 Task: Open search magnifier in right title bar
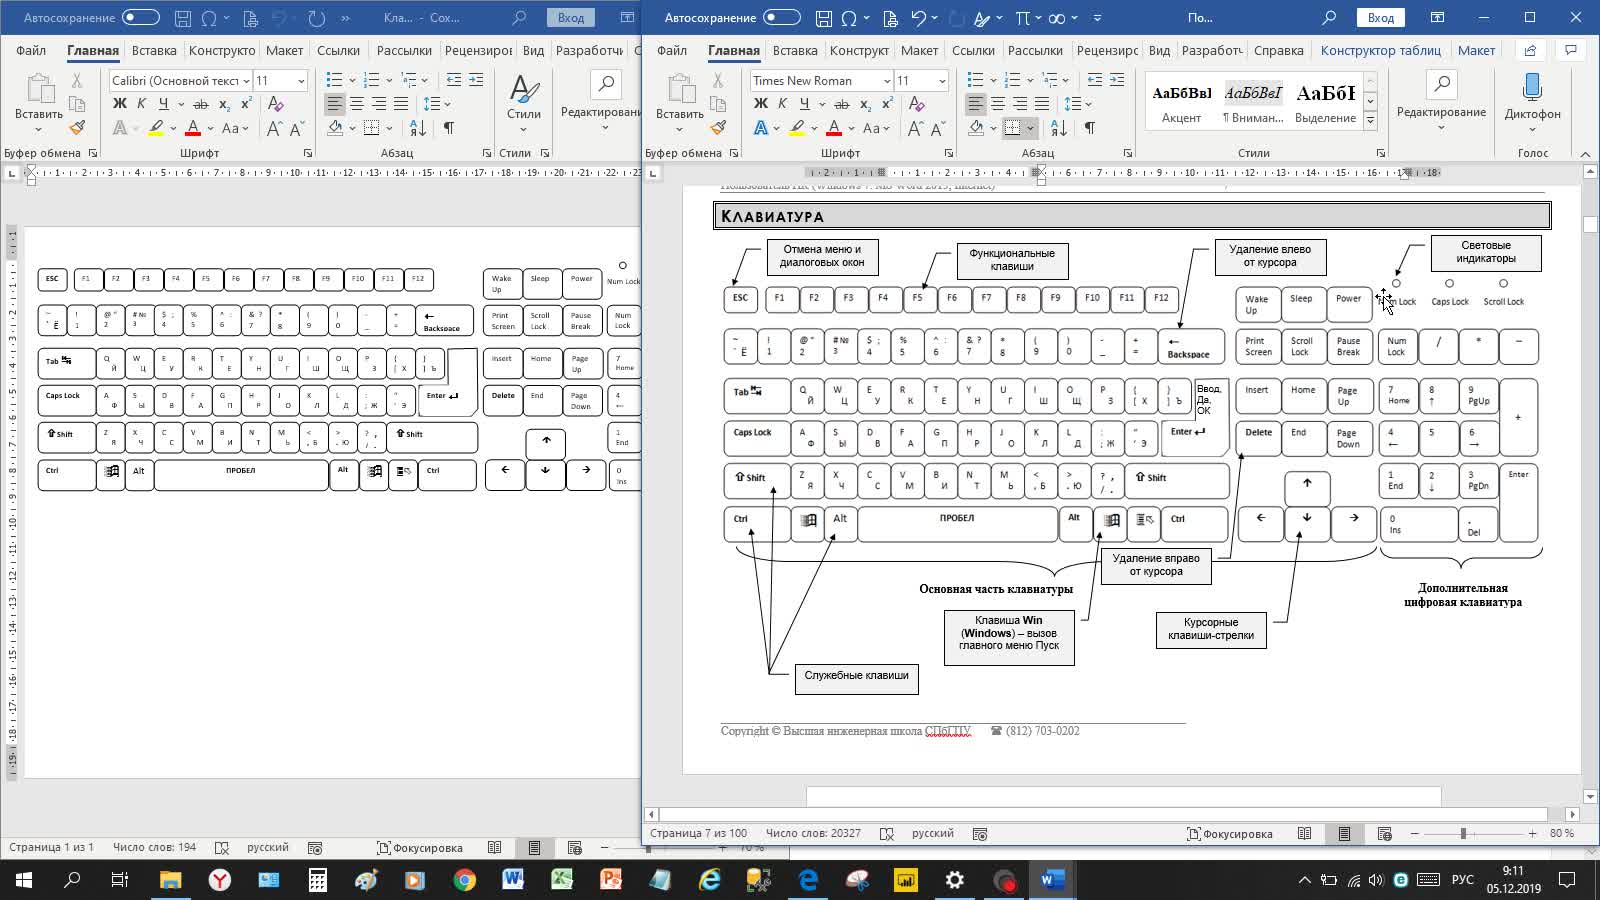click(1329, 18)
